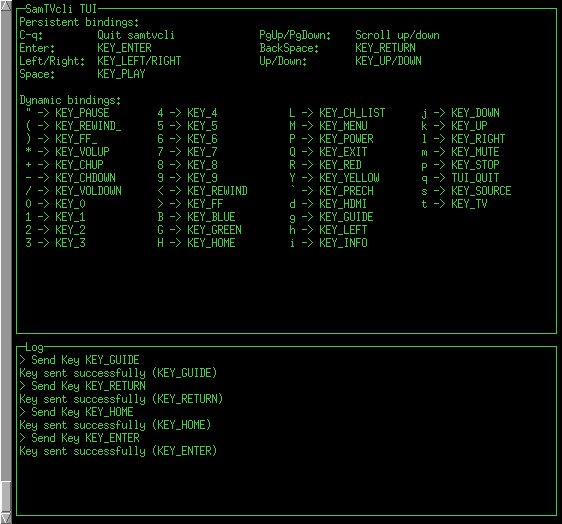Click log line '> Send Key KEY_HOME'
The height and width of the screenshot is (524, 562).
76,412
